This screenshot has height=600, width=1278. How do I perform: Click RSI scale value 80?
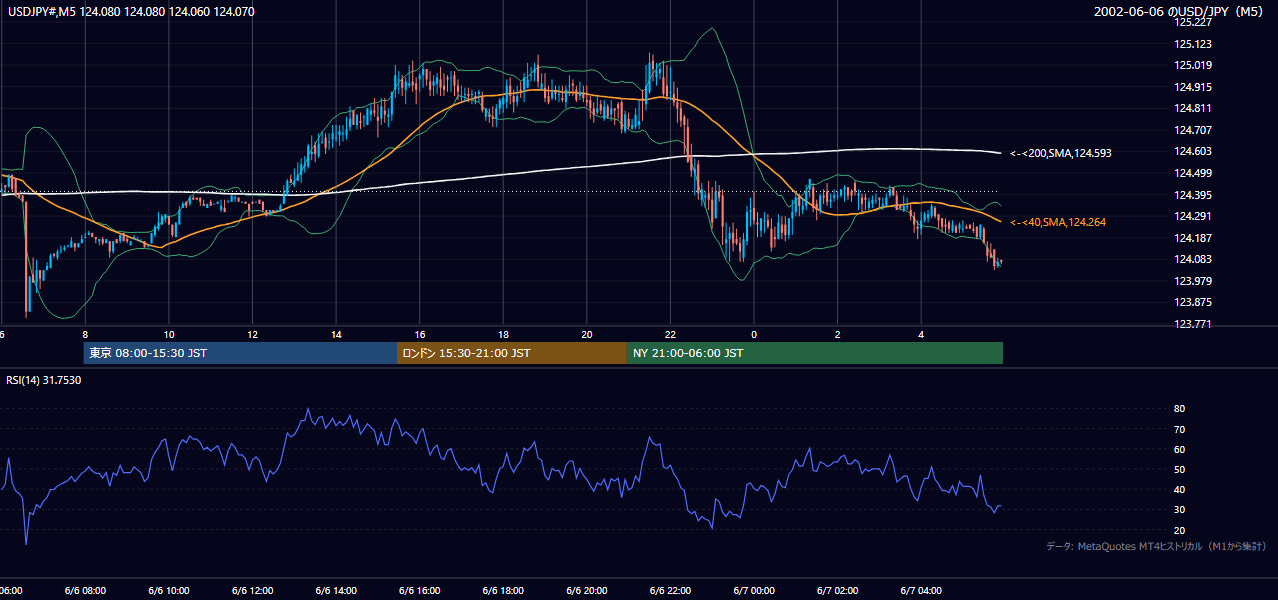(1180, 409)
